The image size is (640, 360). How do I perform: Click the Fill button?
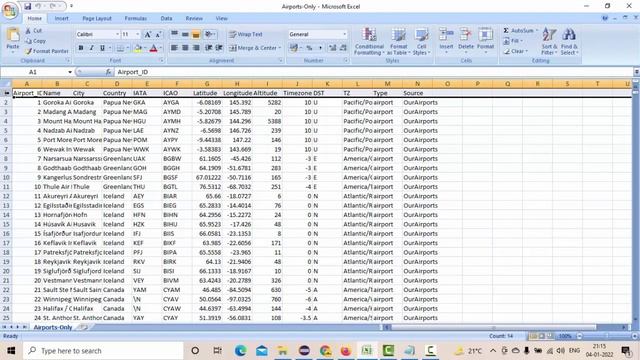[x=513, y=41]
